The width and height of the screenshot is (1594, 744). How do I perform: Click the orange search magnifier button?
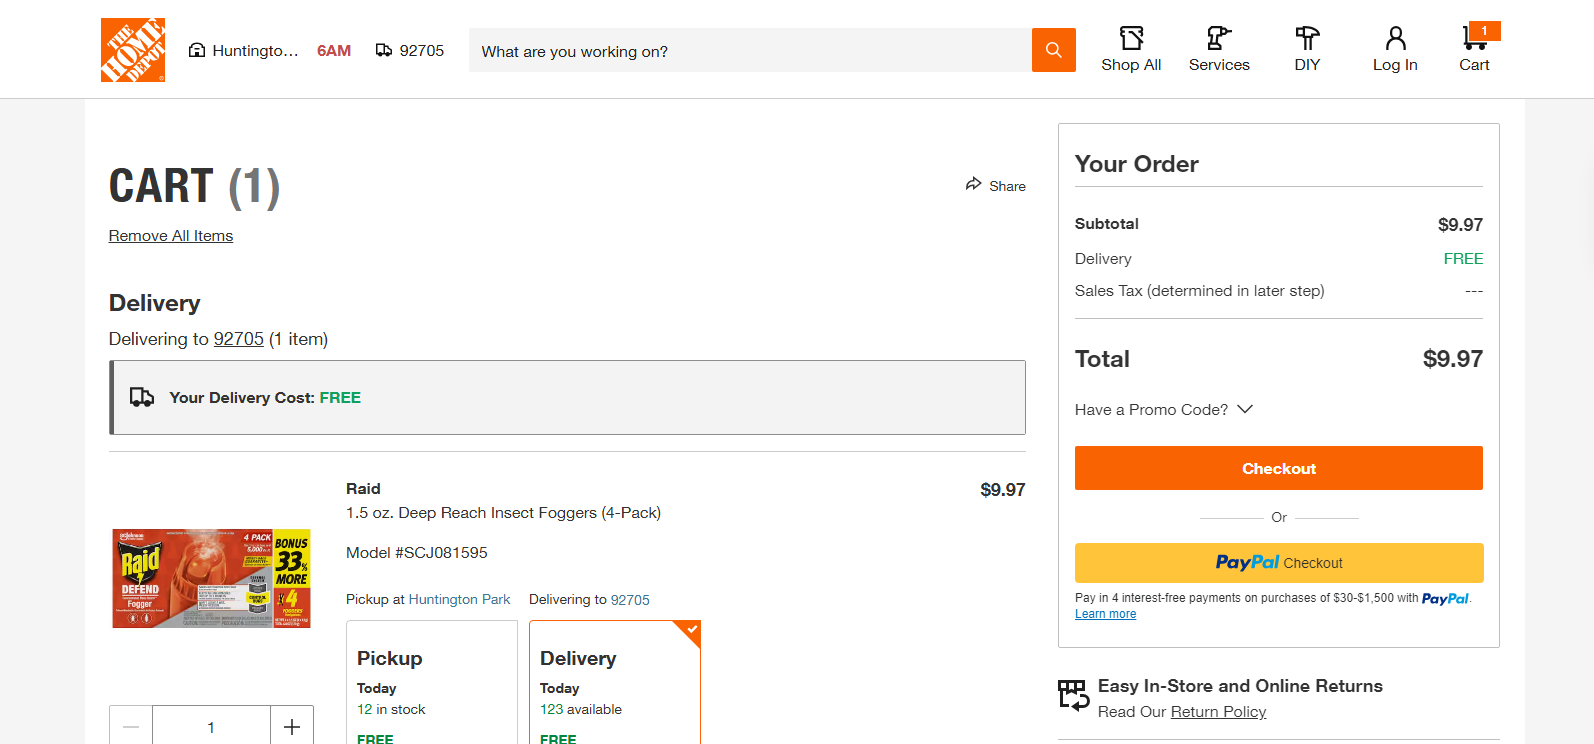[1053, 50]
